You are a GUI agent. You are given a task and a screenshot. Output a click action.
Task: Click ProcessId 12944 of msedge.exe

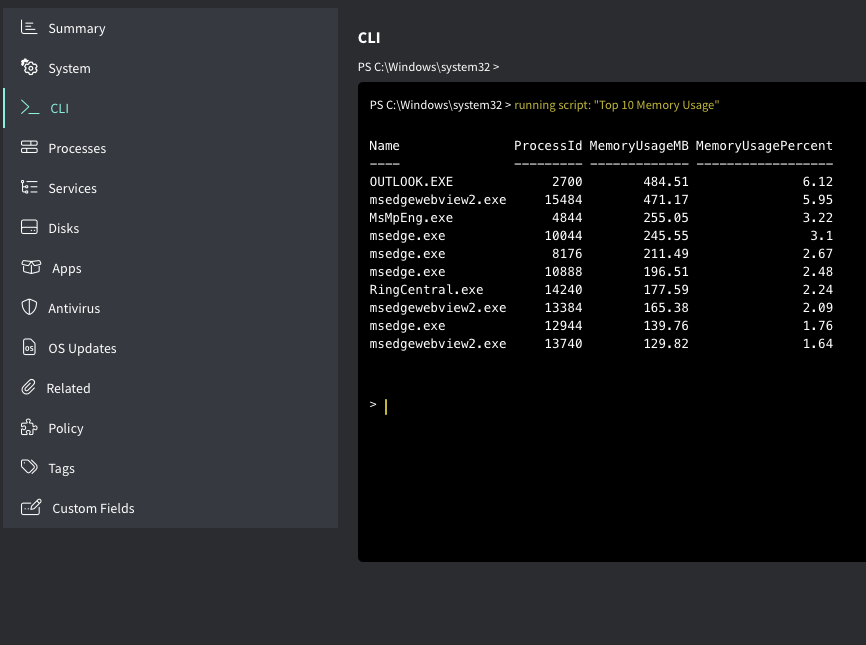(563, 326)
